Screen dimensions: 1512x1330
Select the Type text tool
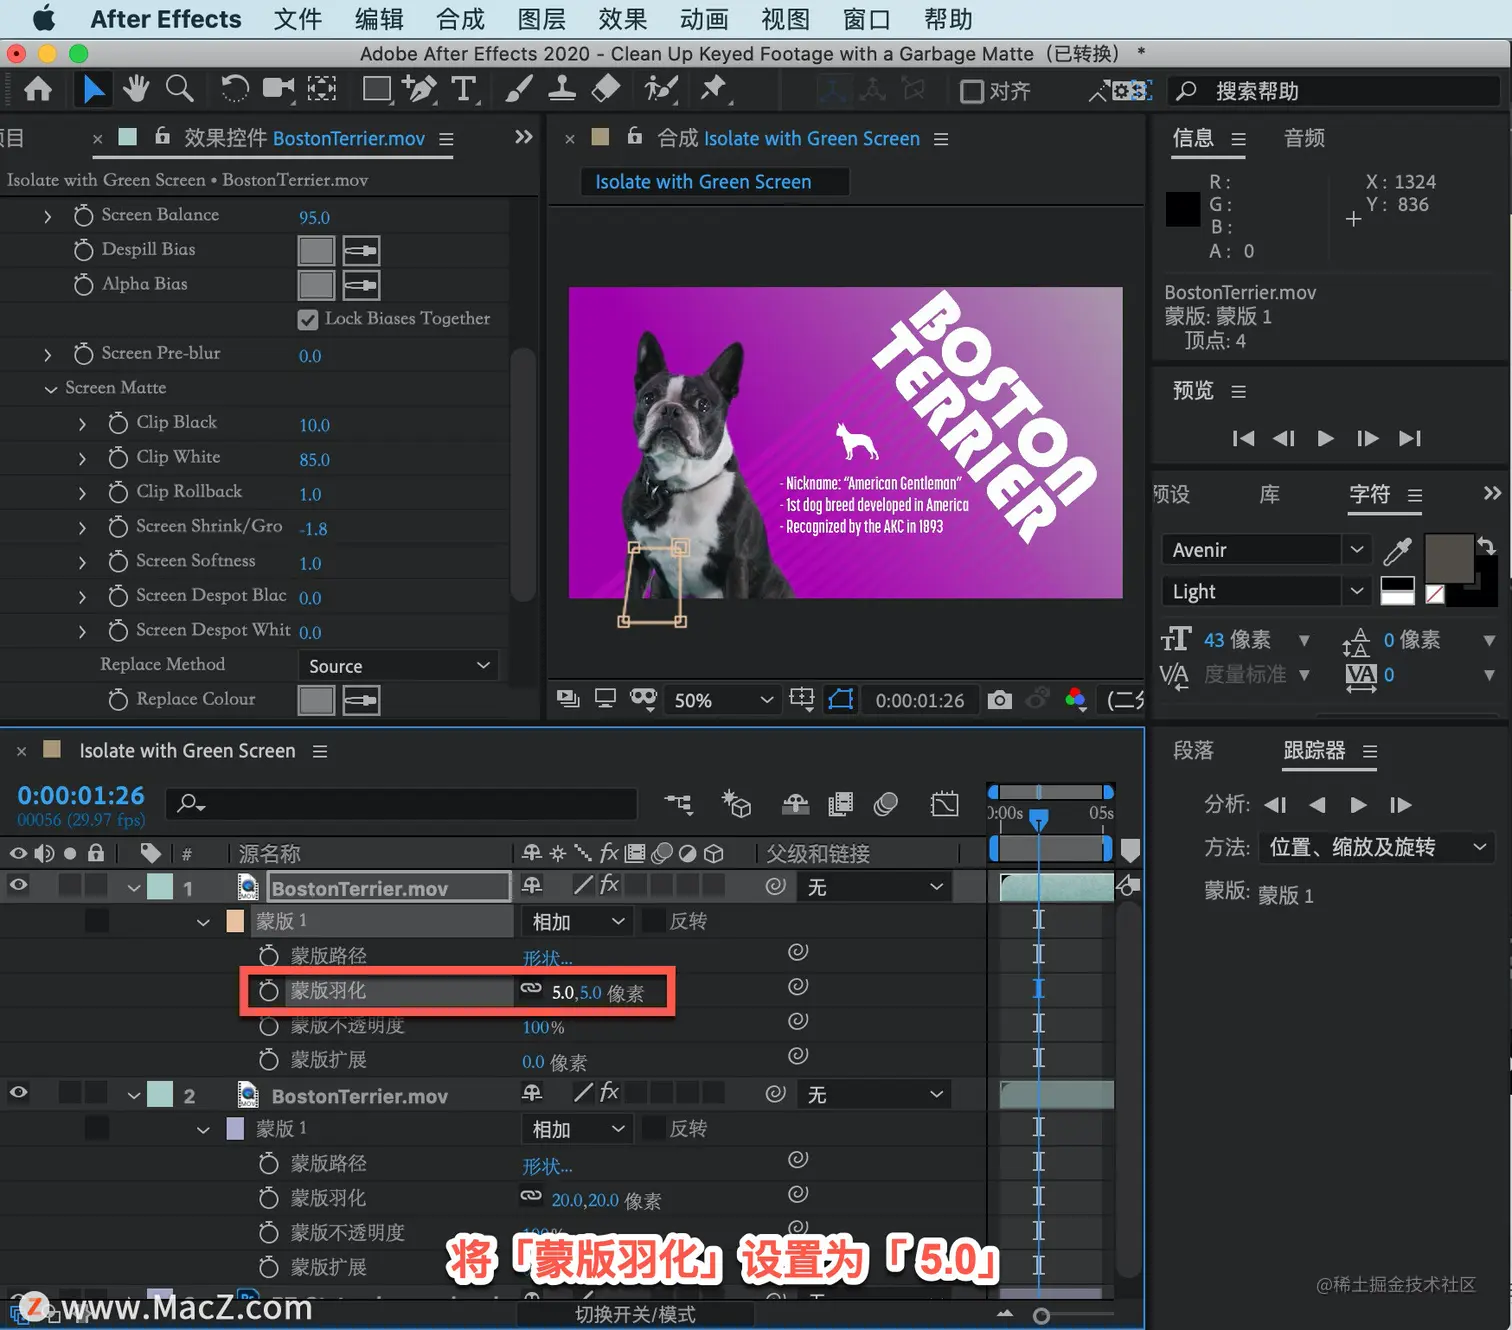[x=464, y=90]
